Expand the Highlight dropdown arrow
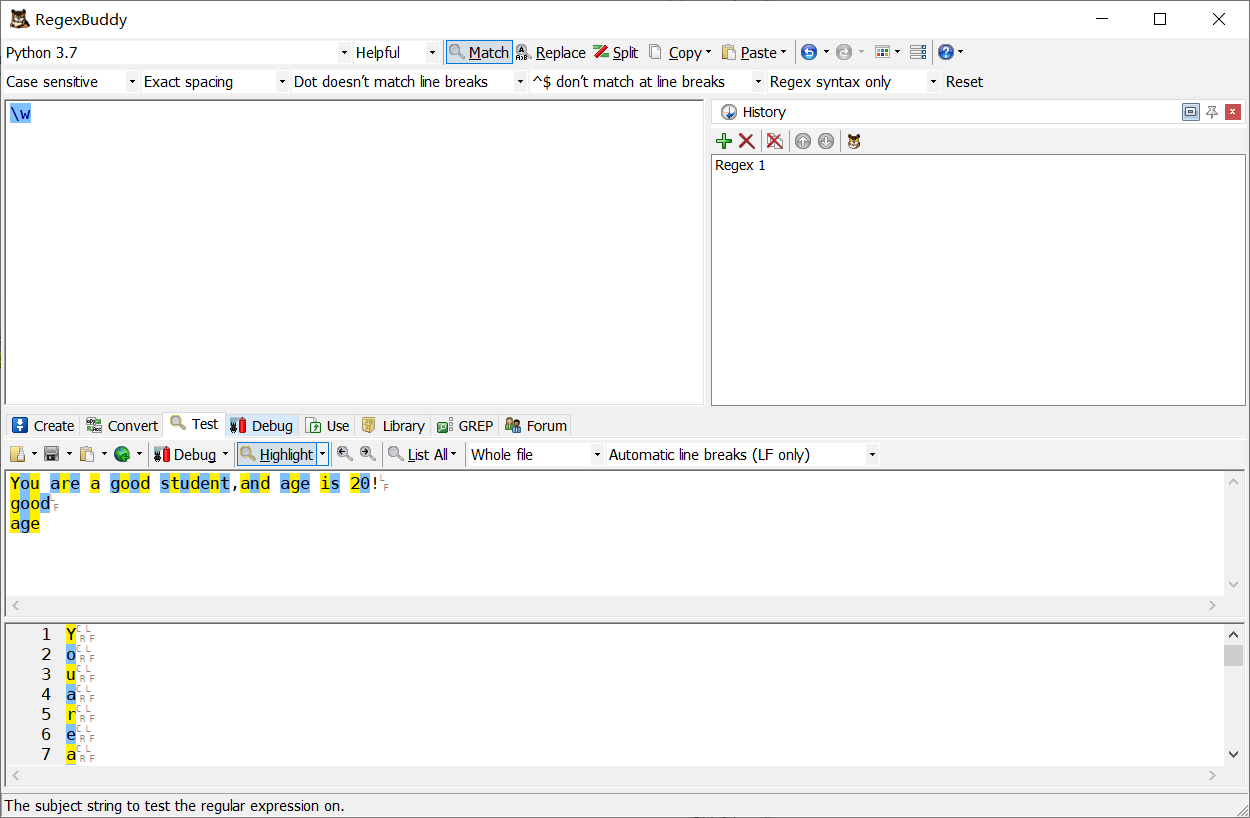1250x818 pixels. pyautogui.click(x=322, y=454)
